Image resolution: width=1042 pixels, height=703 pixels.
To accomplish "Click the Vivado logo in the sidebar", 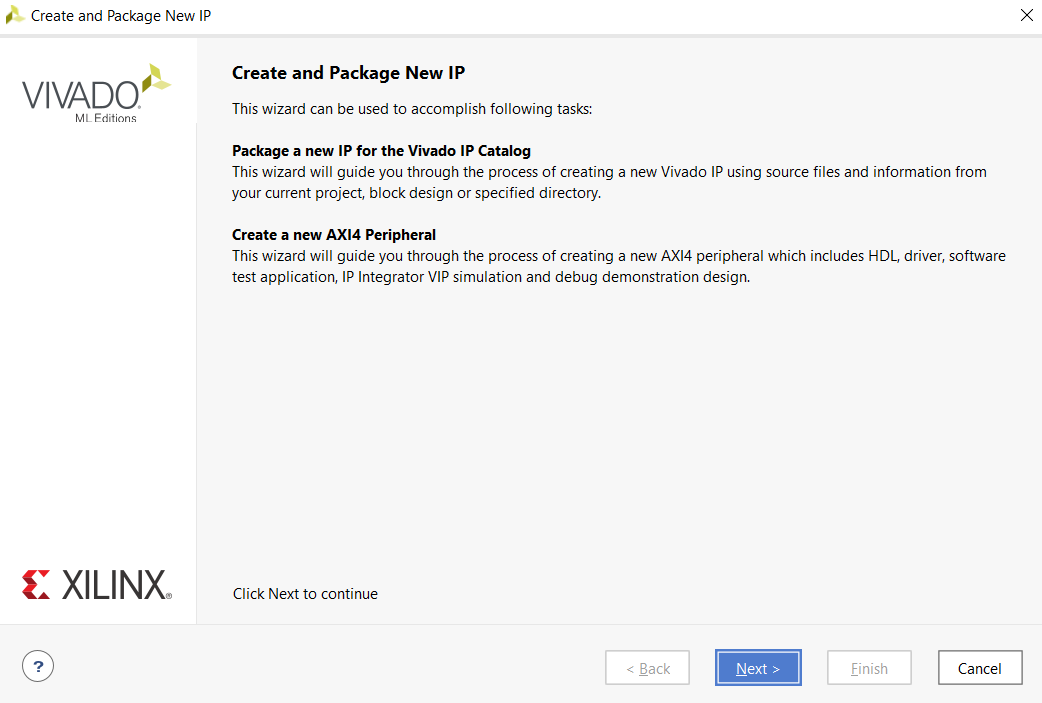I will tap(95, 93).
